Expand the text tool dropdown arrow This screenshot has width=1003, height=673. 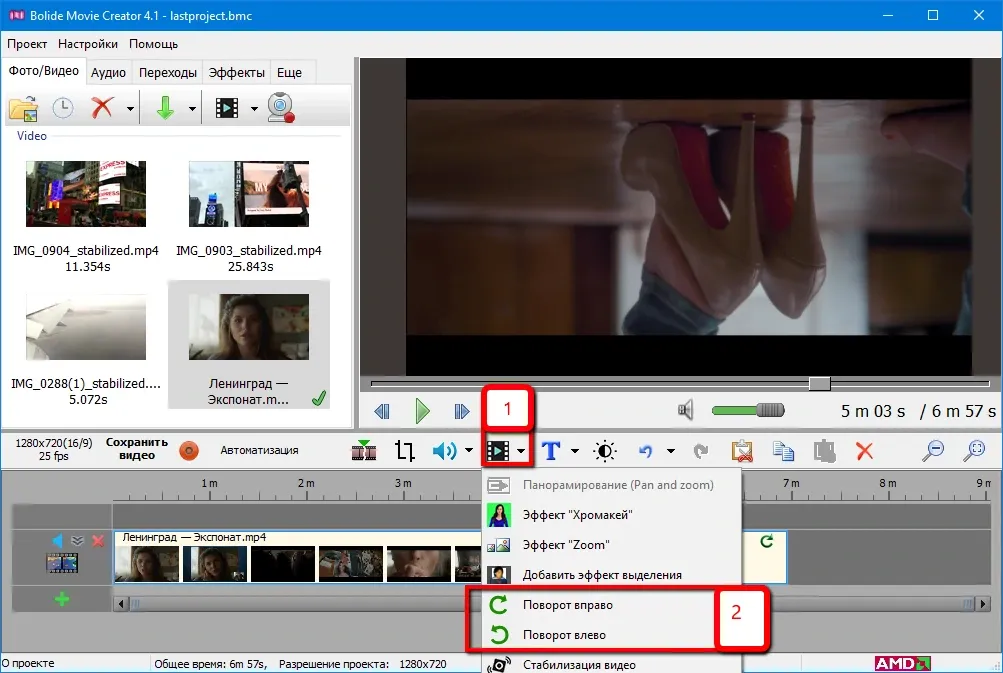(574, 451)
